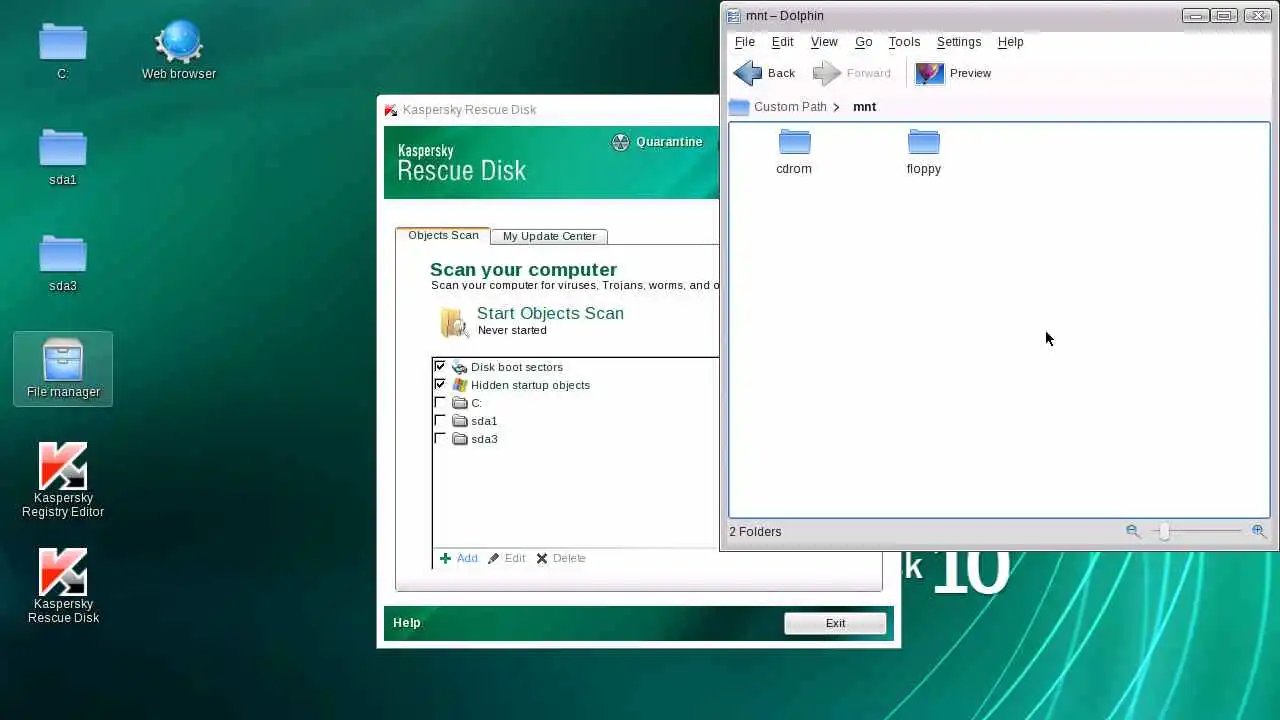The image size is (1280, 720).
Task: Click the Edit pencil icon
Action: 493,558
